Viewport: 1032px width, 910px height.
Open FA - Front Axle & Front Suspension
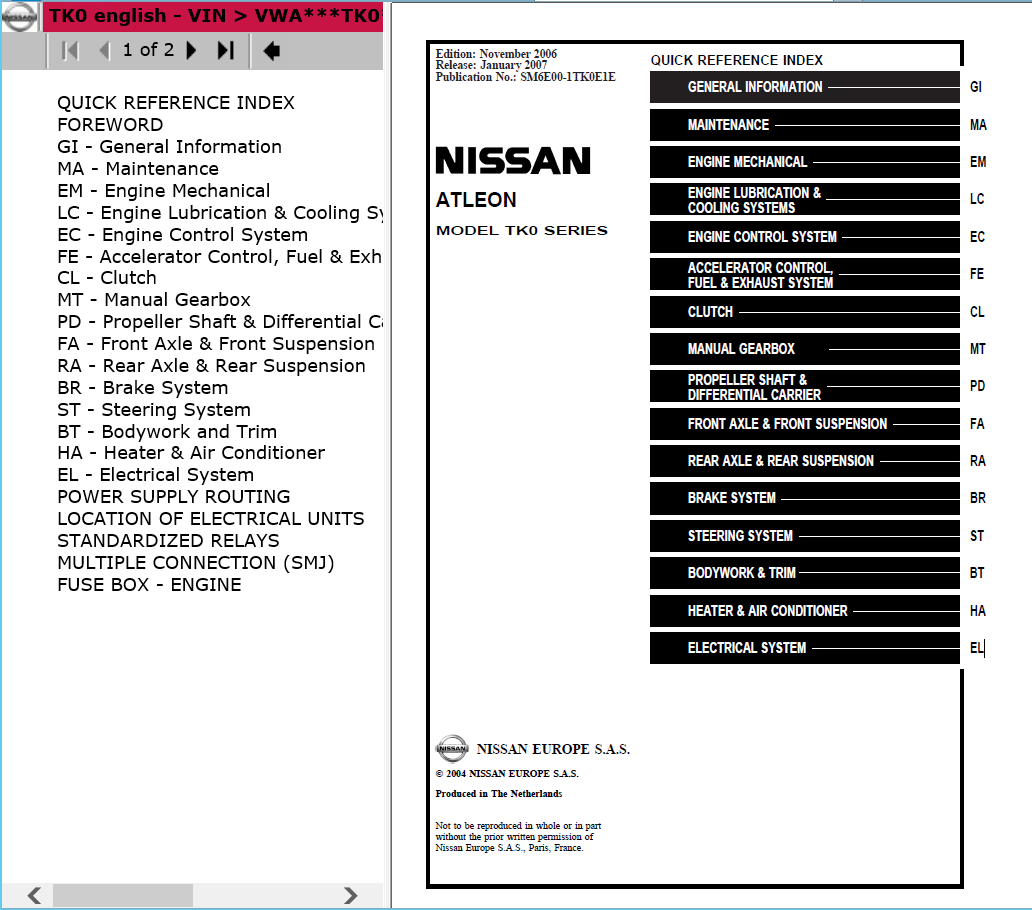[x=216, y=343]
